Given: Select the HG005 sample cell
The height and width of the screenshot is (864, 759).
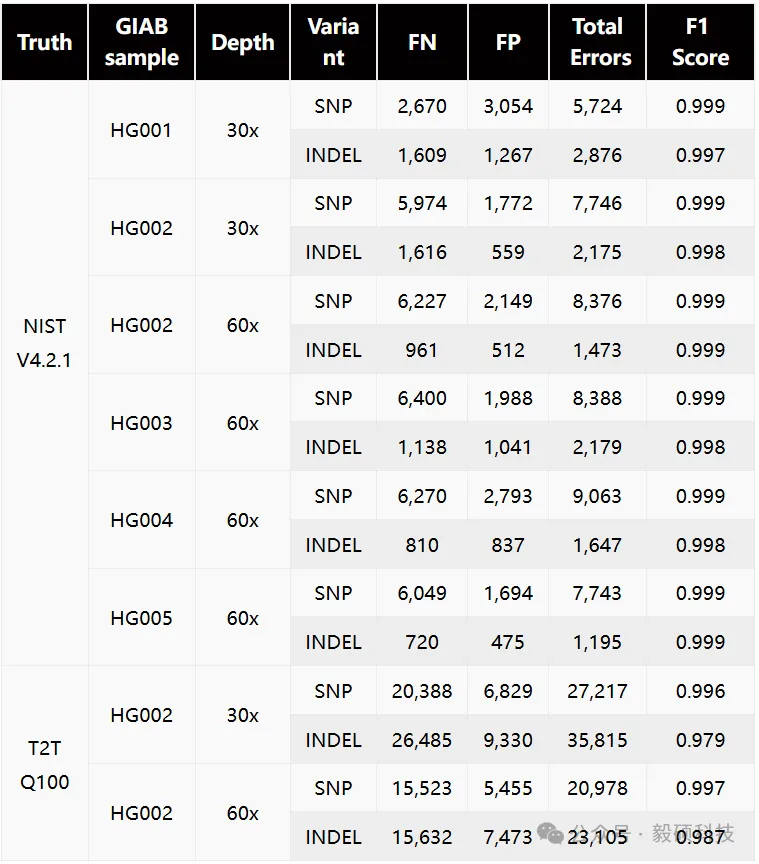Looking at the screenshot, I should pos(142,618).
